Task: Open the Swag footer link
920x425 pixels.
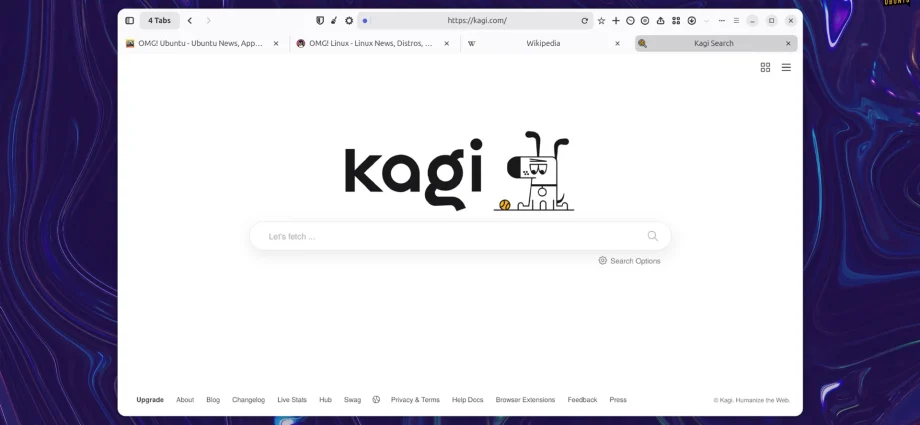Action: (x=353, y=400)
